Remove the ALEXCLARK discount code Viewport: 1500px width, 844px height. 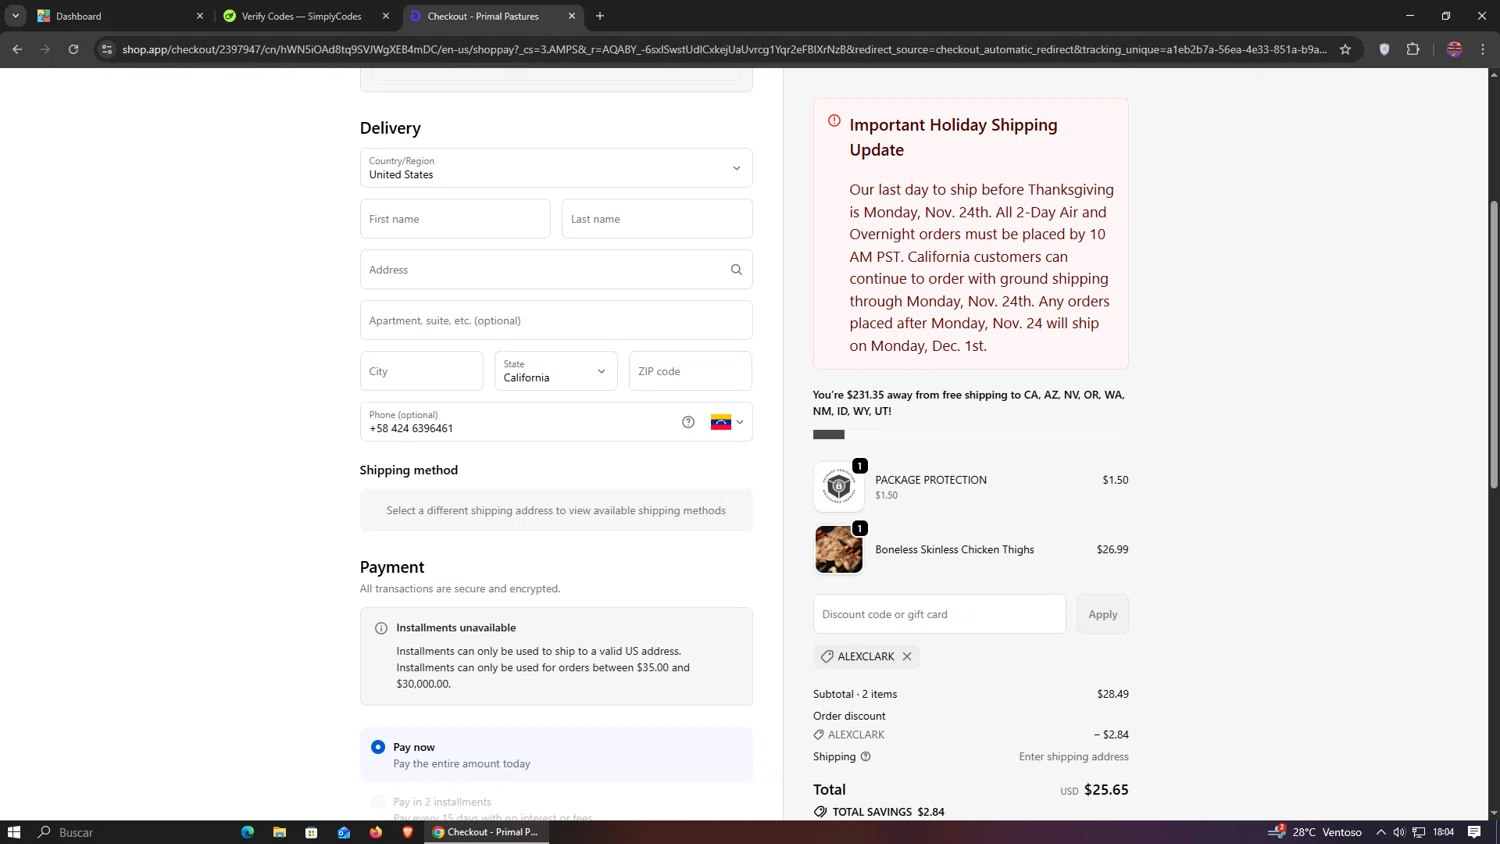pos(907,657)
